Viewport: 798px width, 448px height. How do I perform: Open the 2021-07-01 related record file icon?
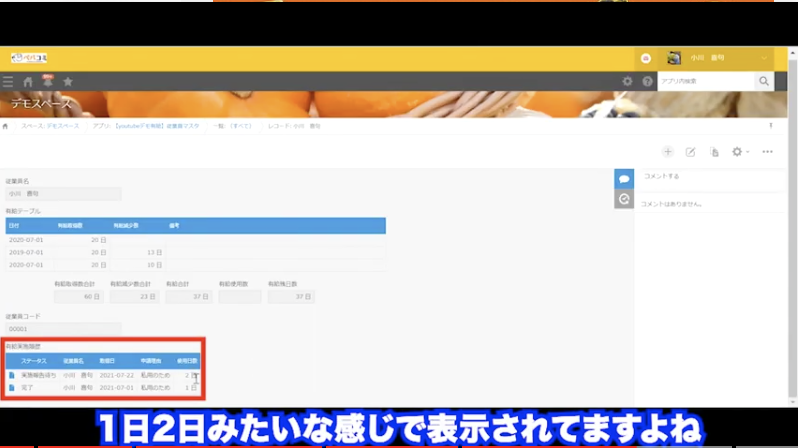[12, 387]
